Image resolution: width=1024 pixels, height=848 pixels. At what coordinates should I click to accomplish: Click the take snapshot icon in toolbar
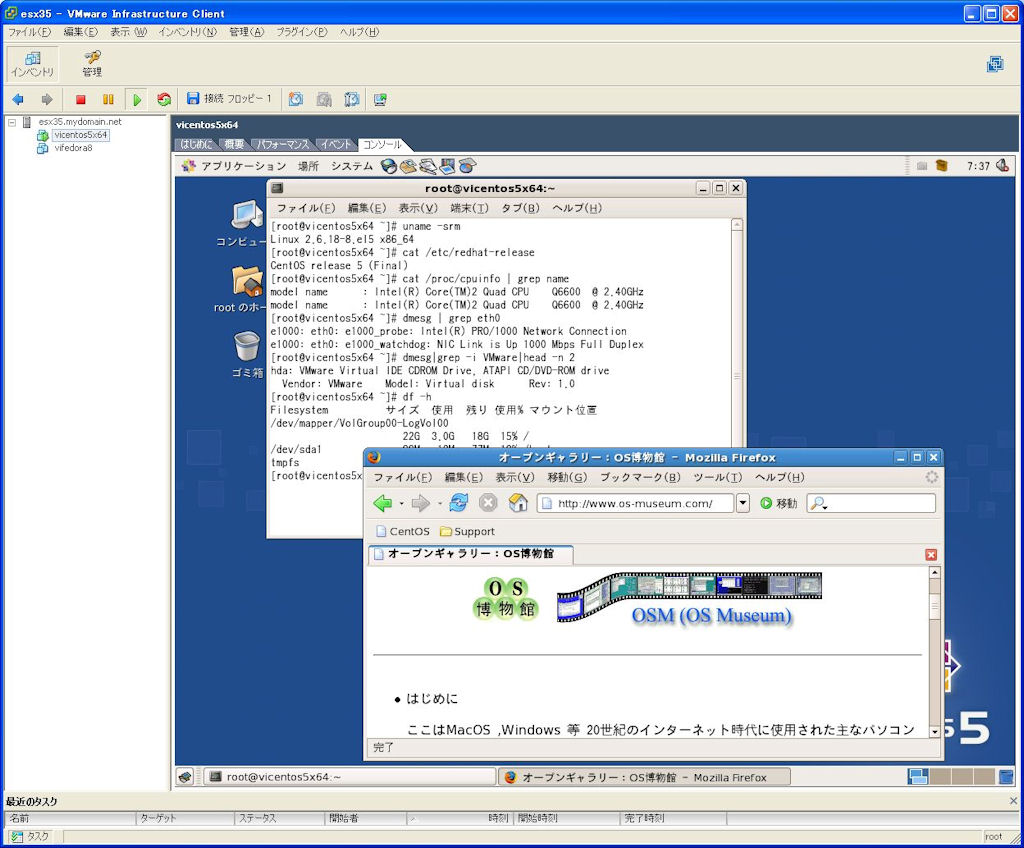296,99
